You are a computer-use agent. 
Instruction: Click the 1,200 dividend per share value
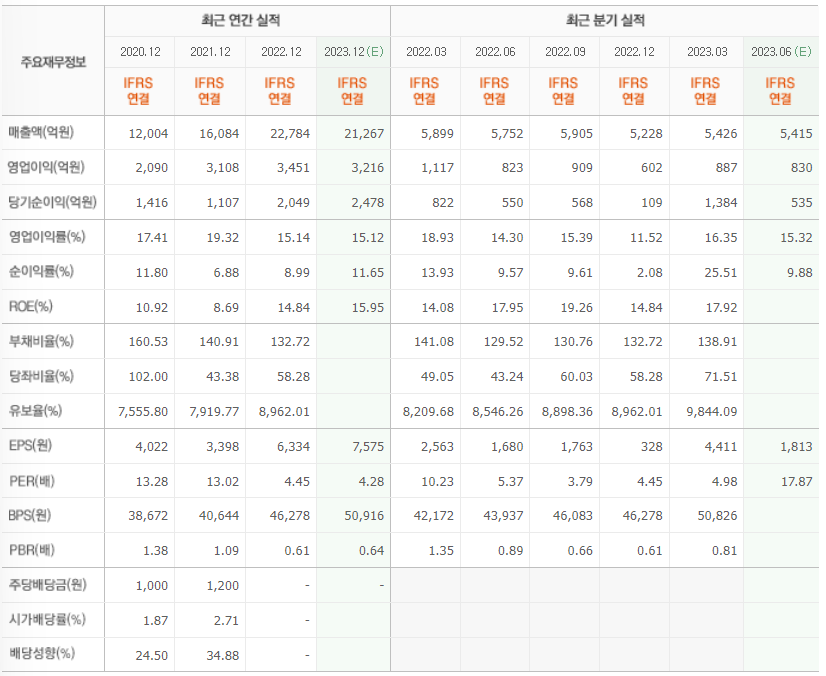click(x=222, y=586)
